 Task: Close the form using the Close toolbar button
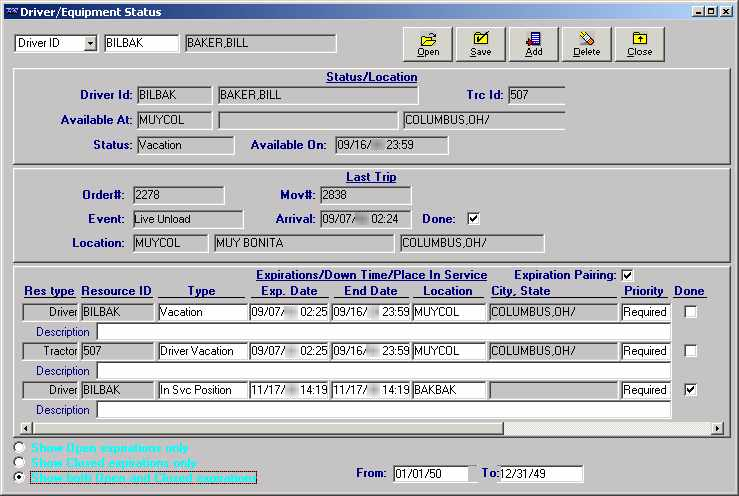click(639, 43)
